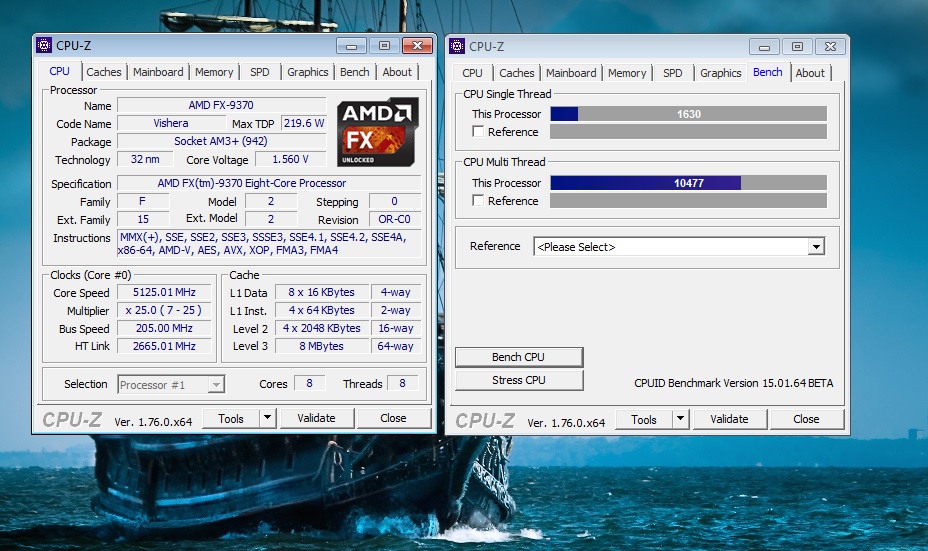Click Package value Socket AM3+ (942)
928x551 pixels.
click(x=221, y=141)
